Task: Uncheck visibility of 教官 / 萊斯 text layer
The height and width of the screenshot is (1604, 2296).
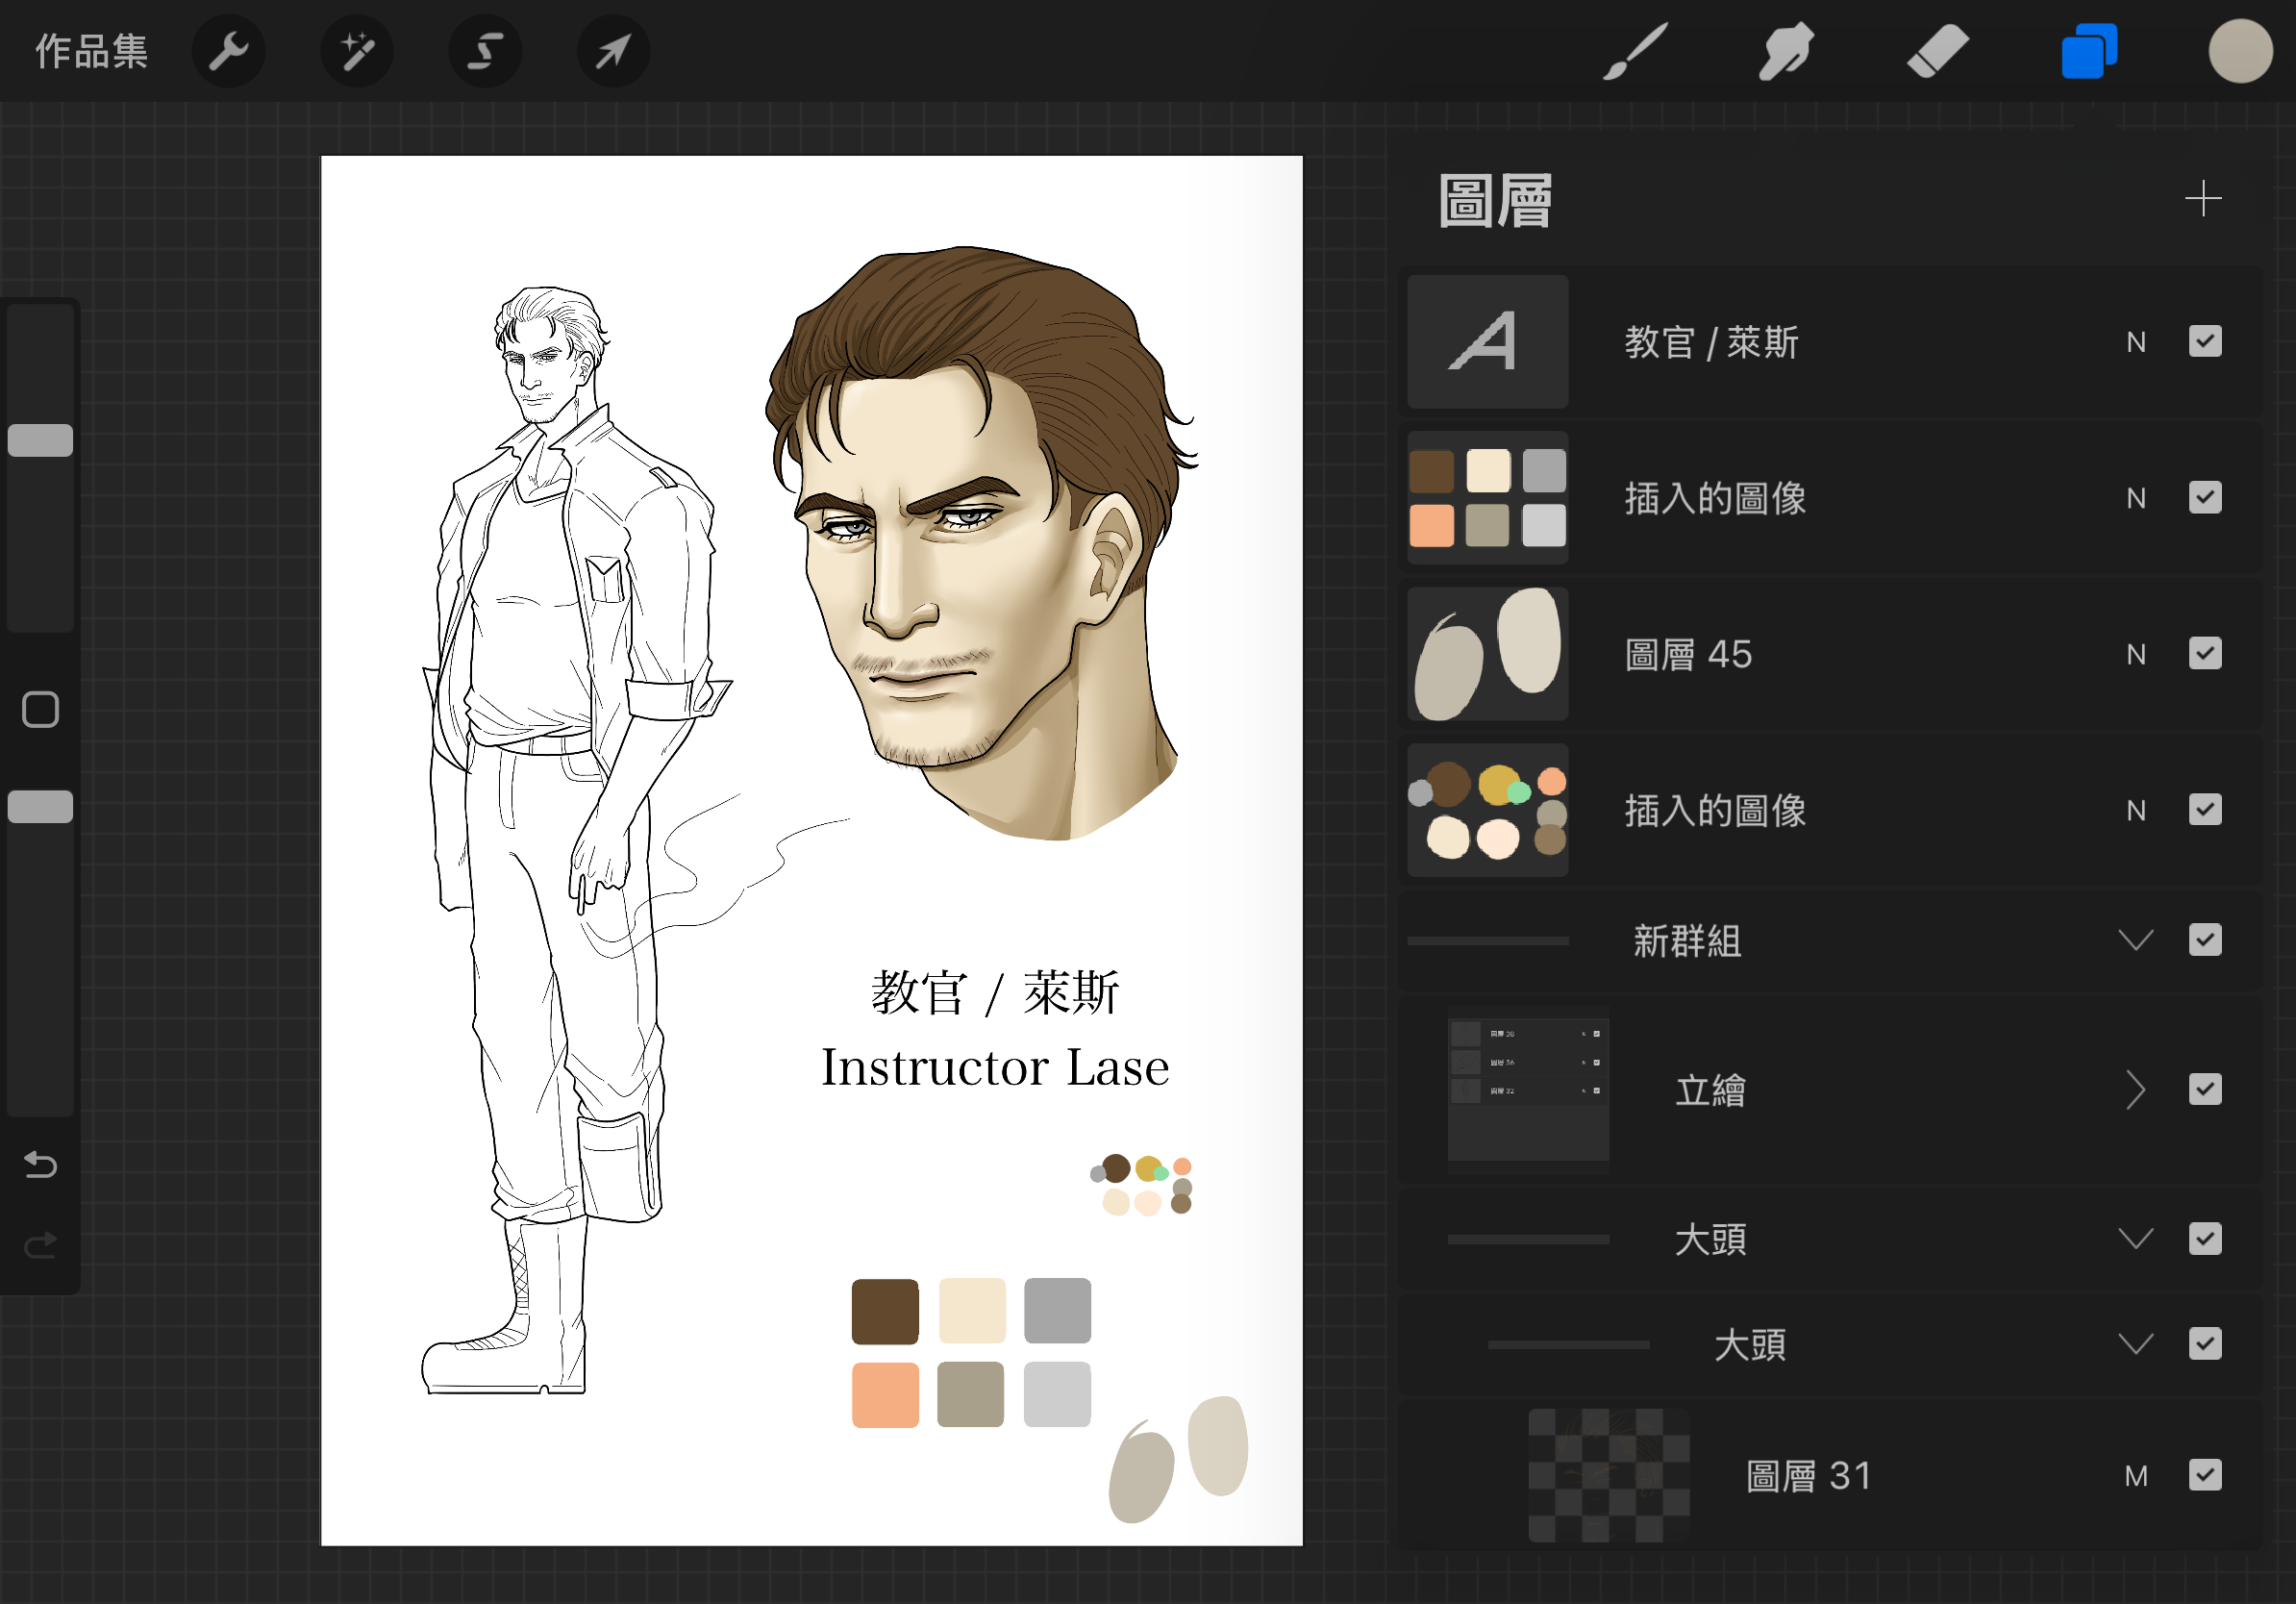Action: [2204, 342]
